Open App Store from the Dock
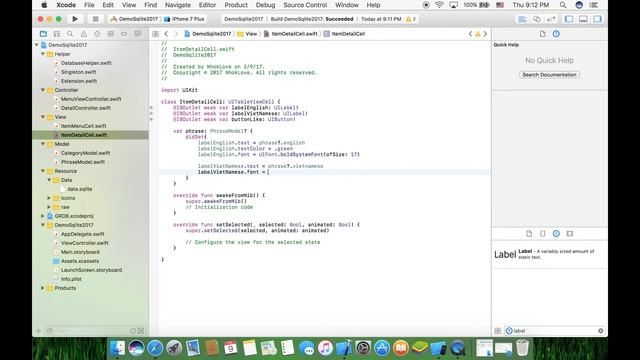 382,348
